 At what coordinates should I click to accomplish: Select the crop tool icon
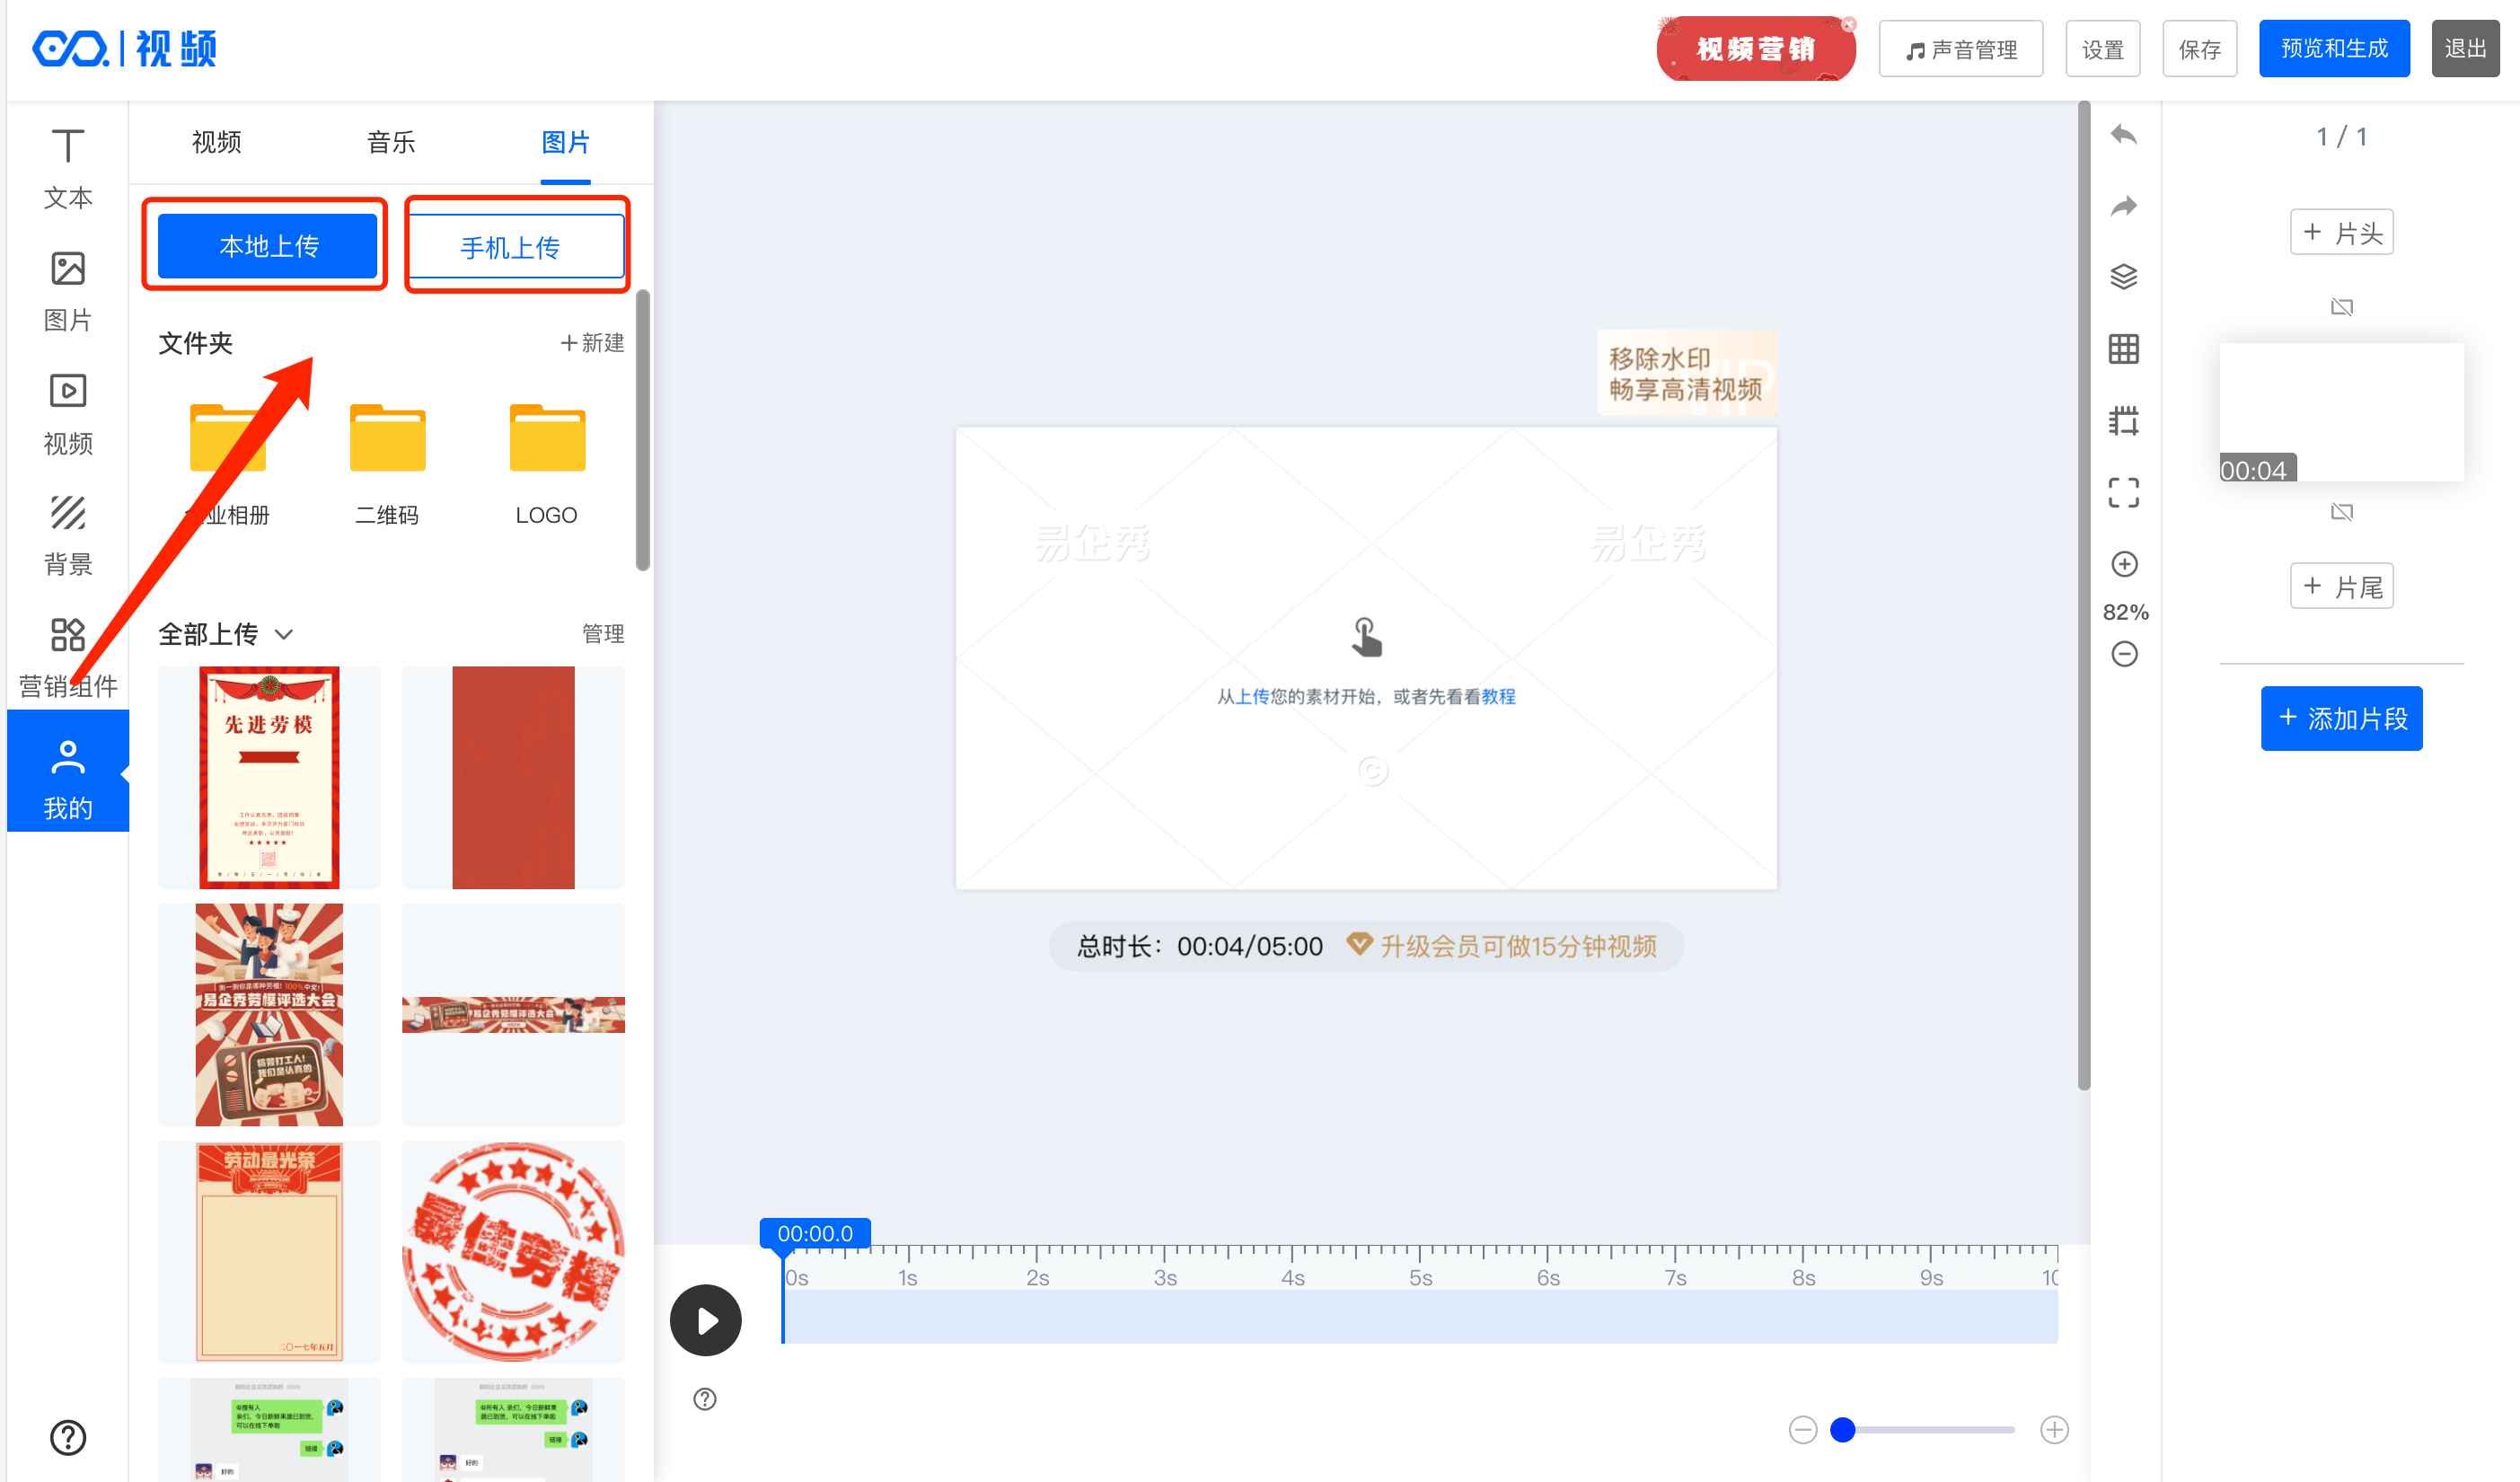pyautogui.click(x=2123, y=421)
